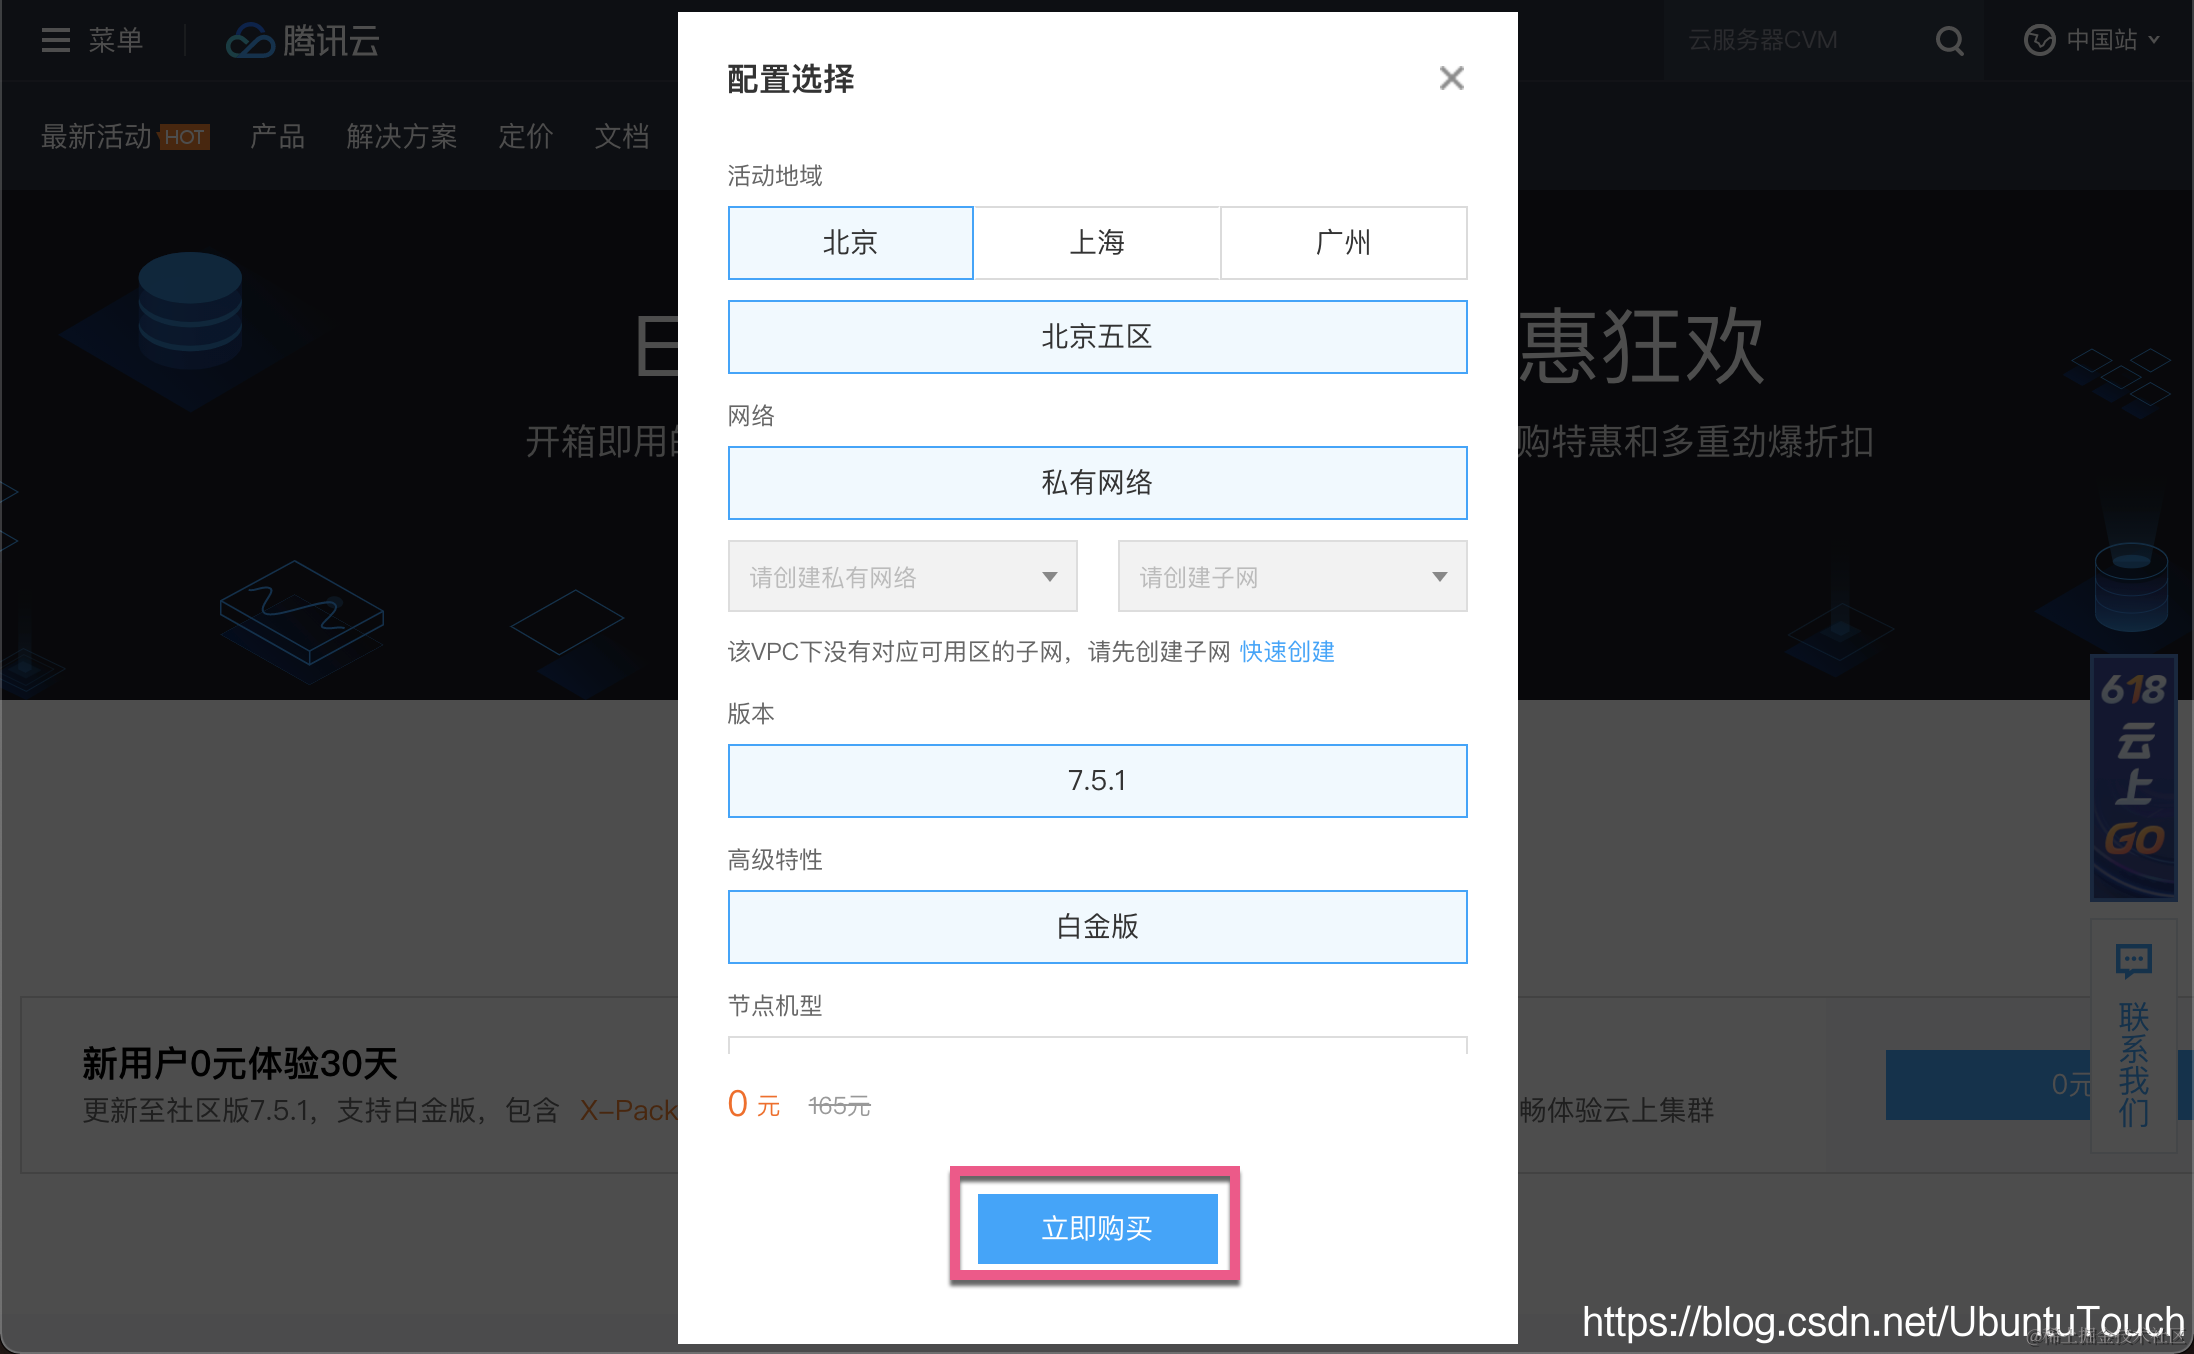Open the hamburger 菜单 icon
The width and height of the screenshot is (2194, 1354).
coord(55,41)
